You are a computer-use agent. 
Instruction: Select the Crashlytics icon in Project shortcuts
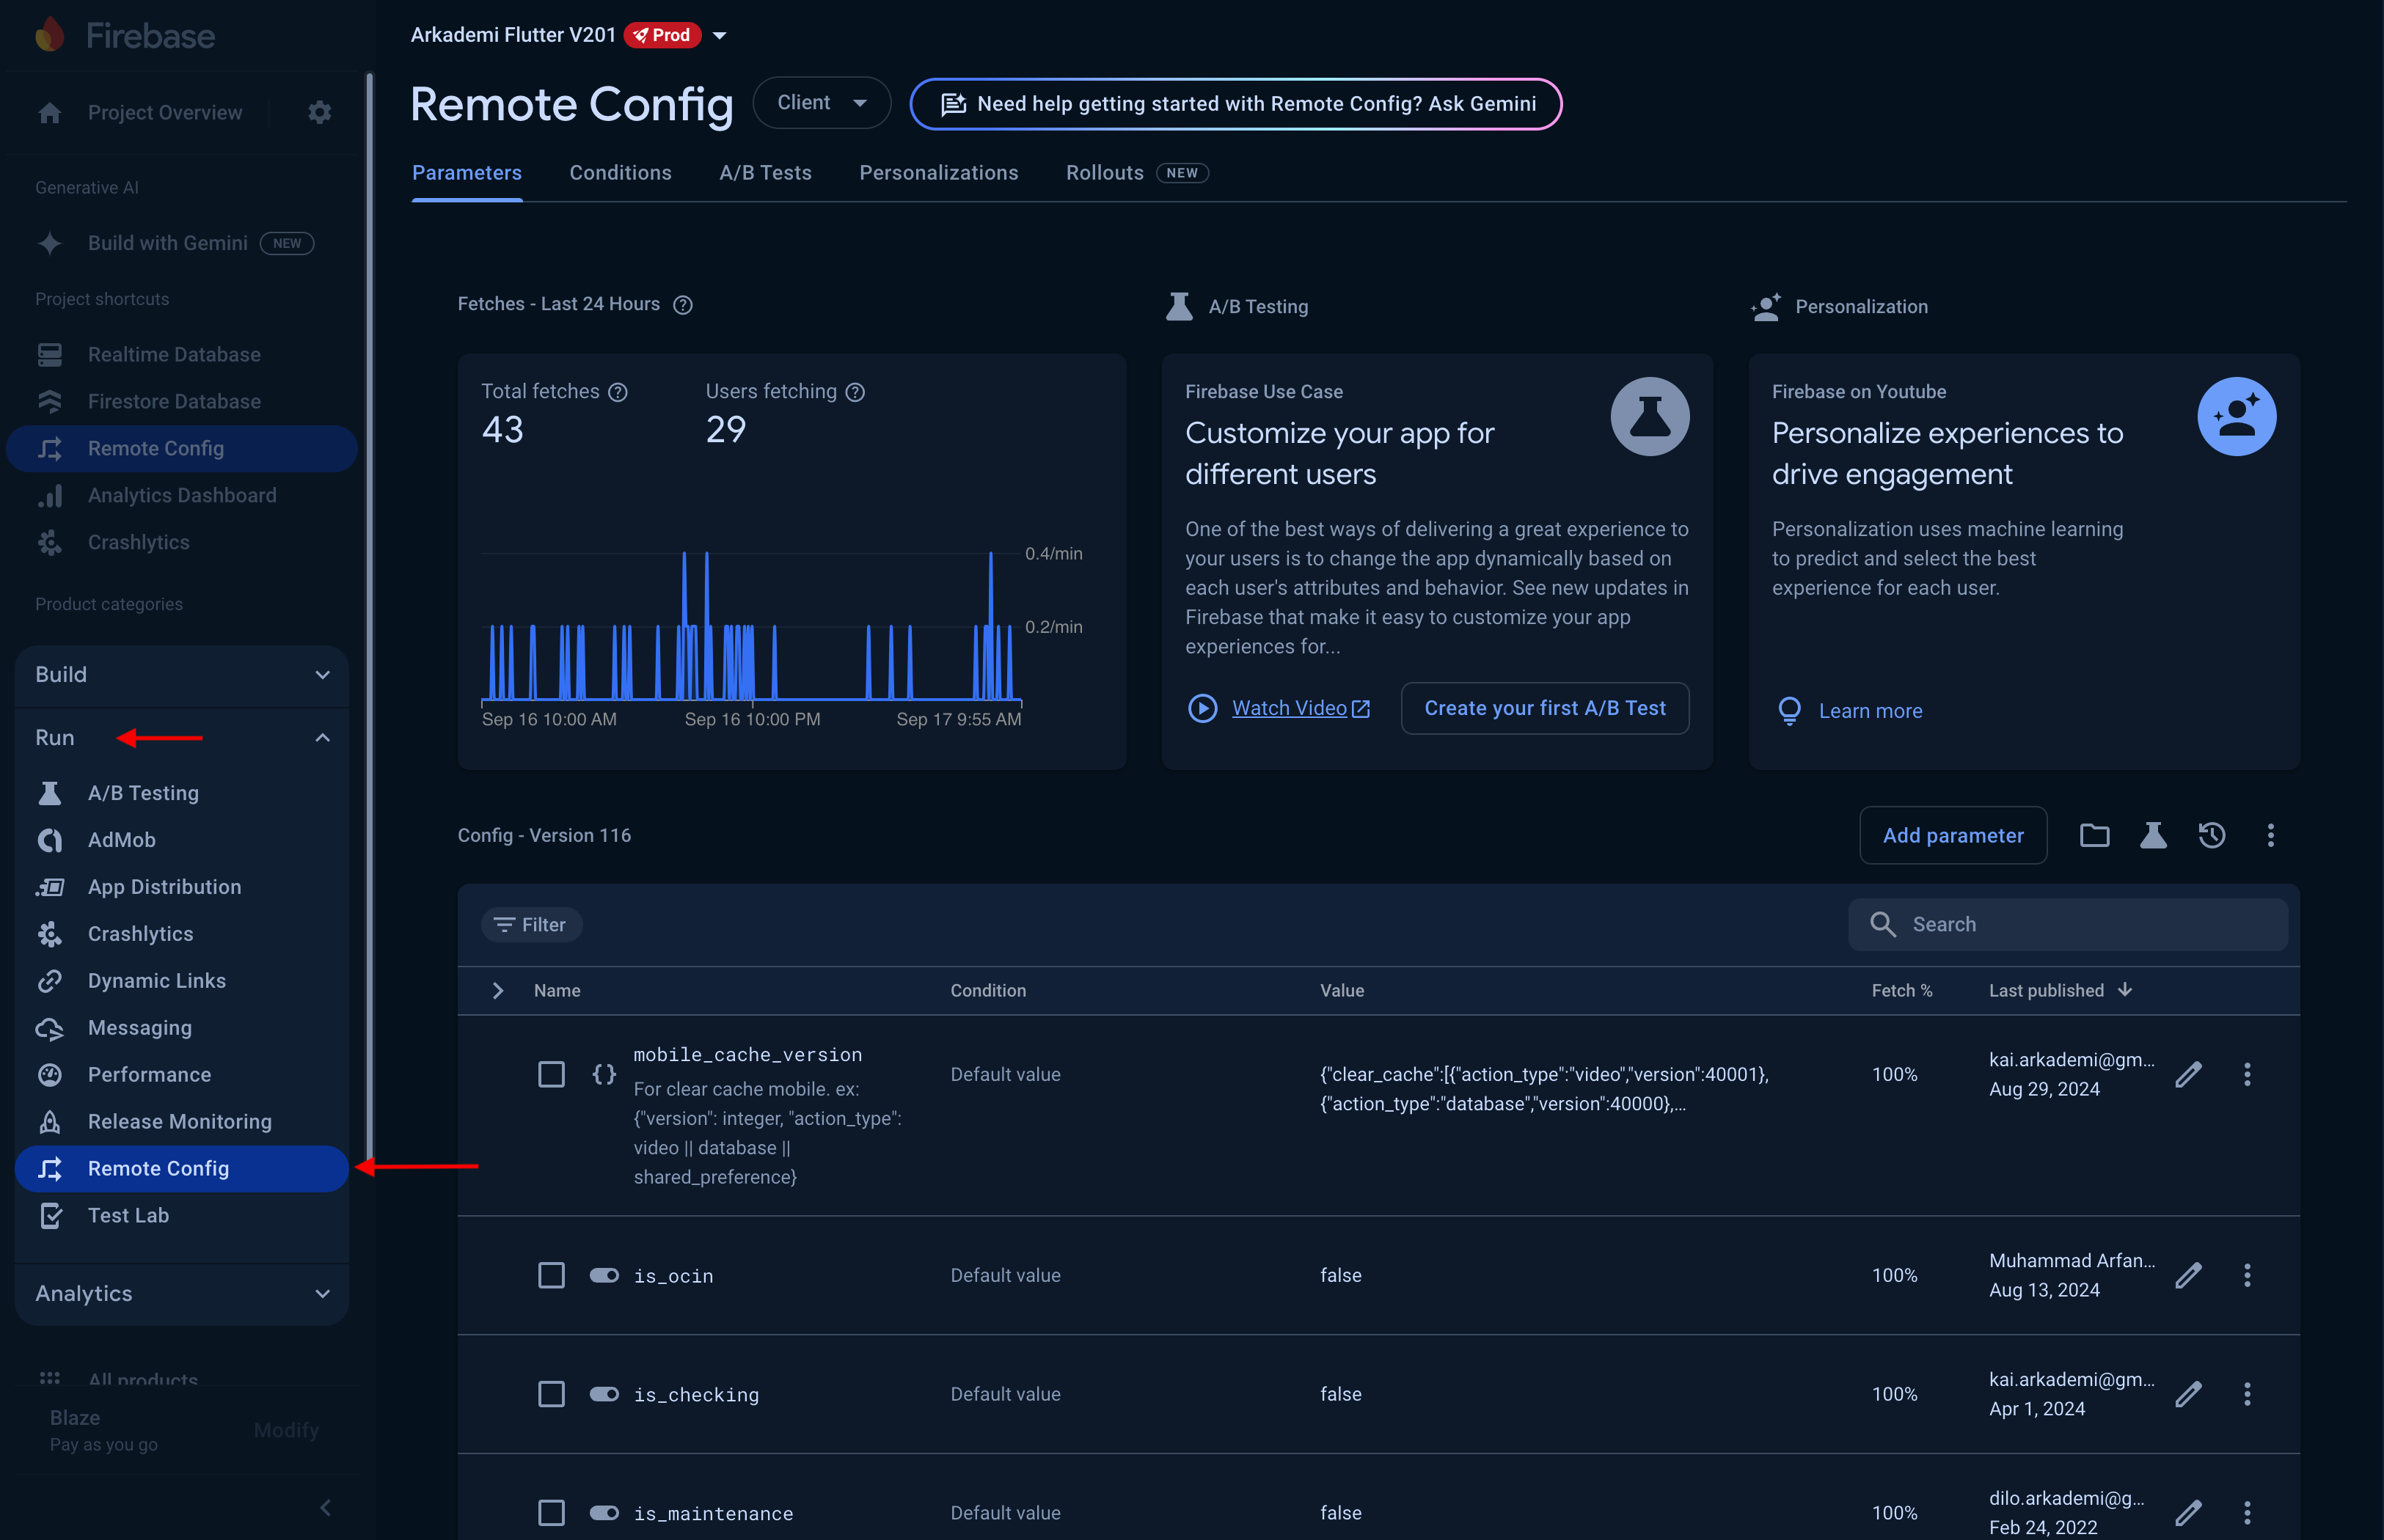tap(50, 542)
